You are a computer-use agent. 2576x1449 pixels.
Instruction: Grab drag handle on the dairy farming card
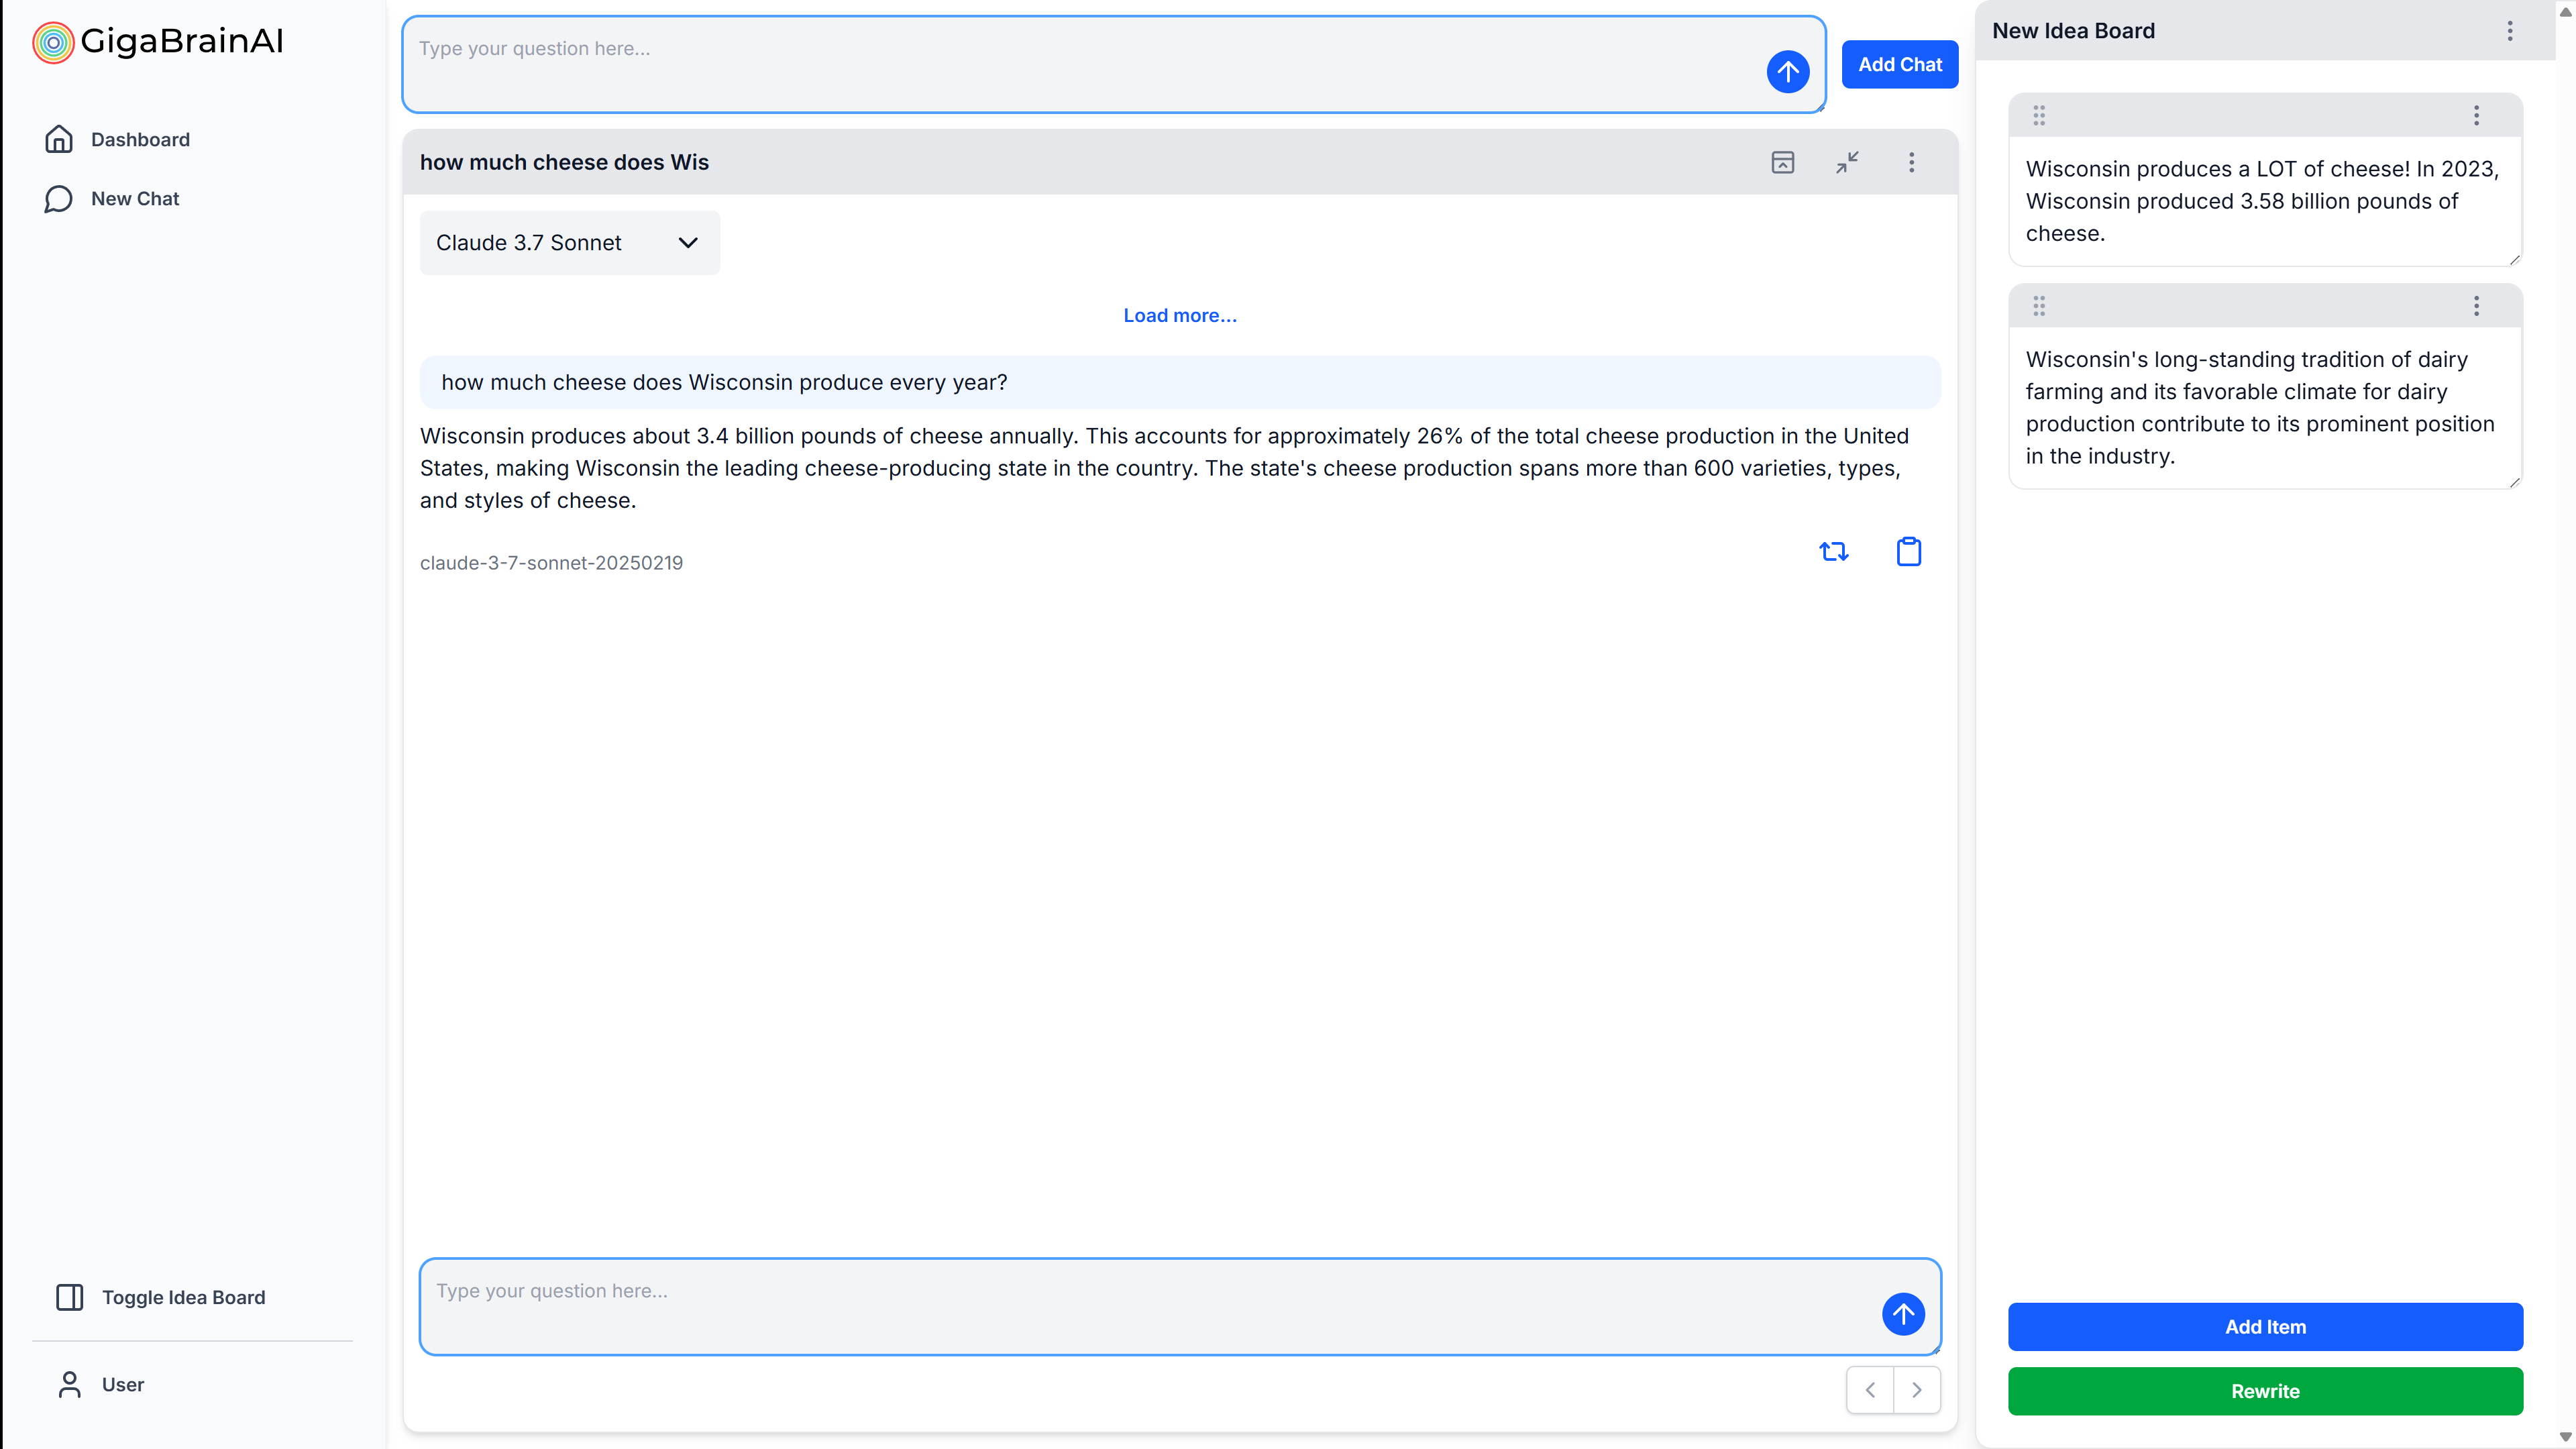2038,306
